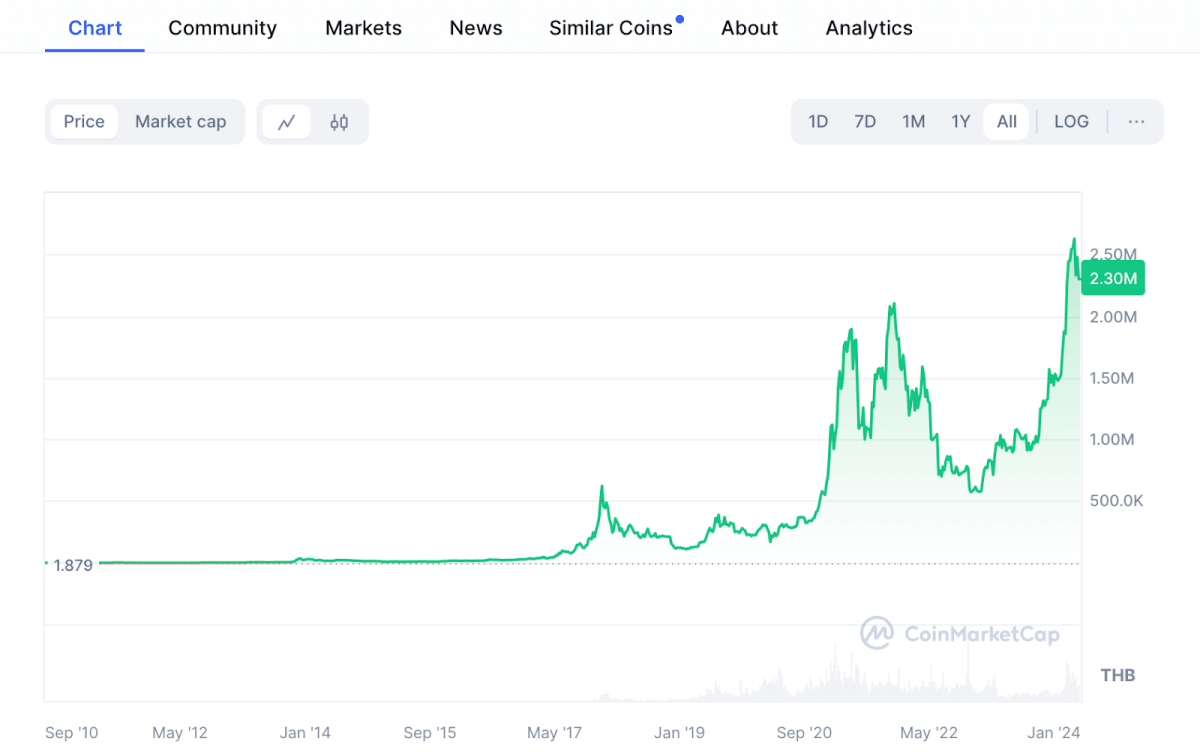The width and height of the screenshot is (1200, 756).
Task: Select the line chart icon
Action: tap(287, 122)
